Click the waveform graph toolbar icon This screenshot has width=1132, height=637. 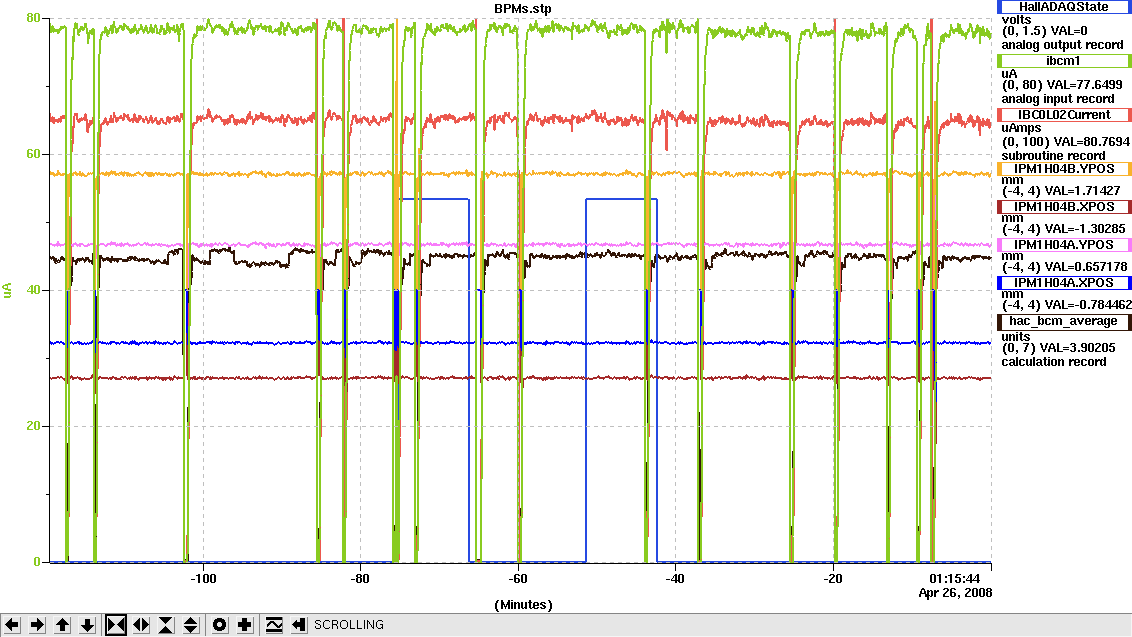tap(274, 625)
